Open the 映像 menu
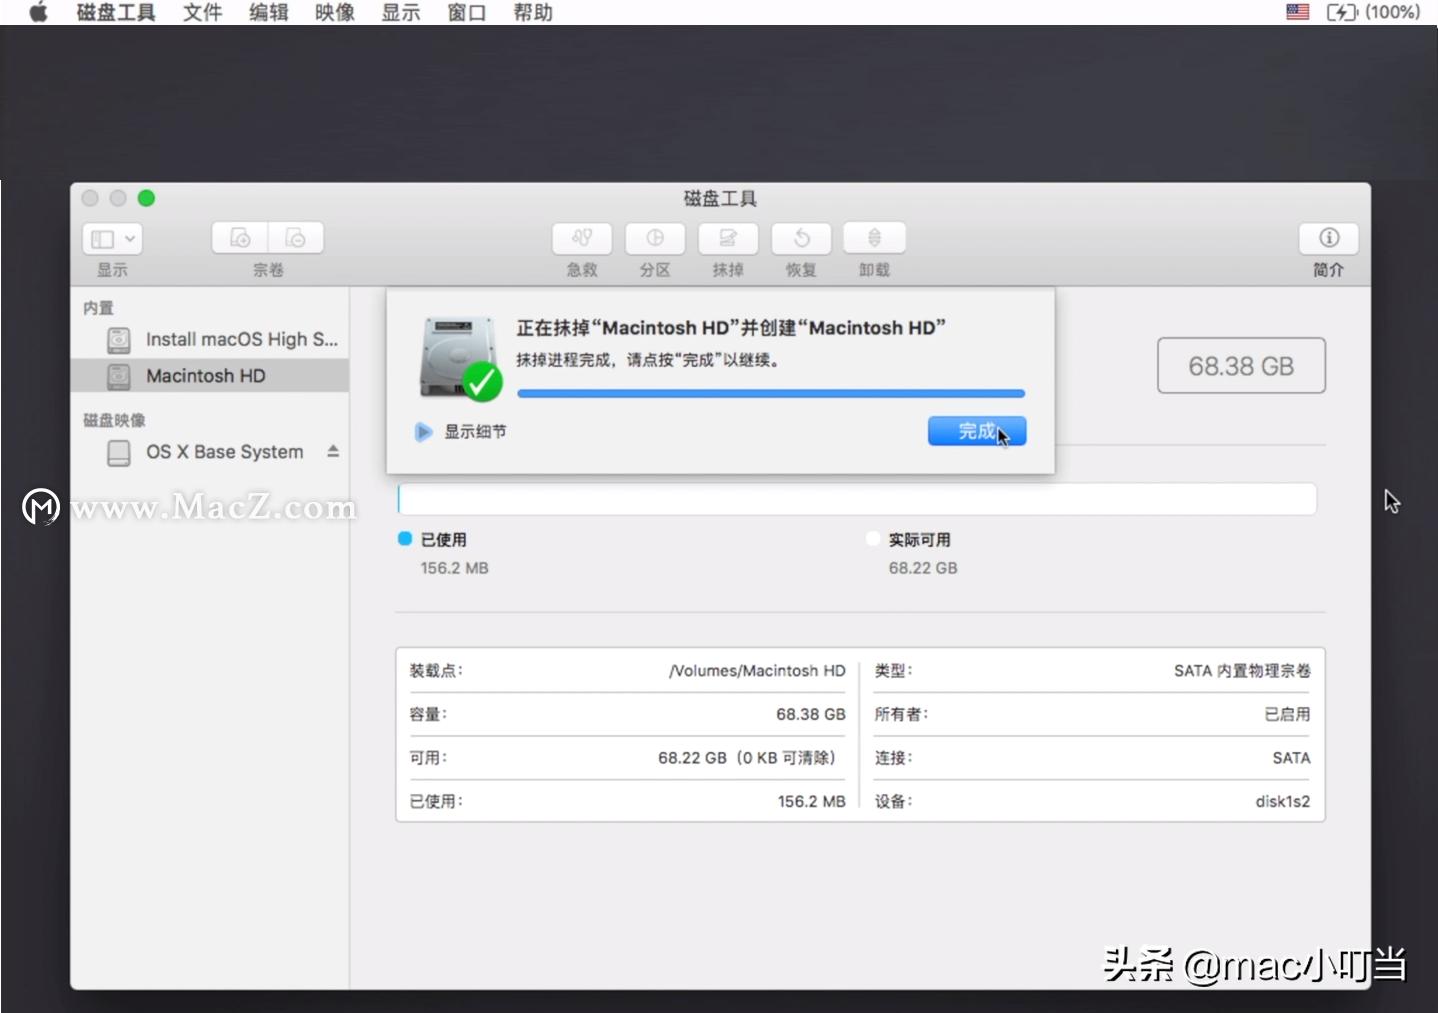 click(x=333, y=13)
